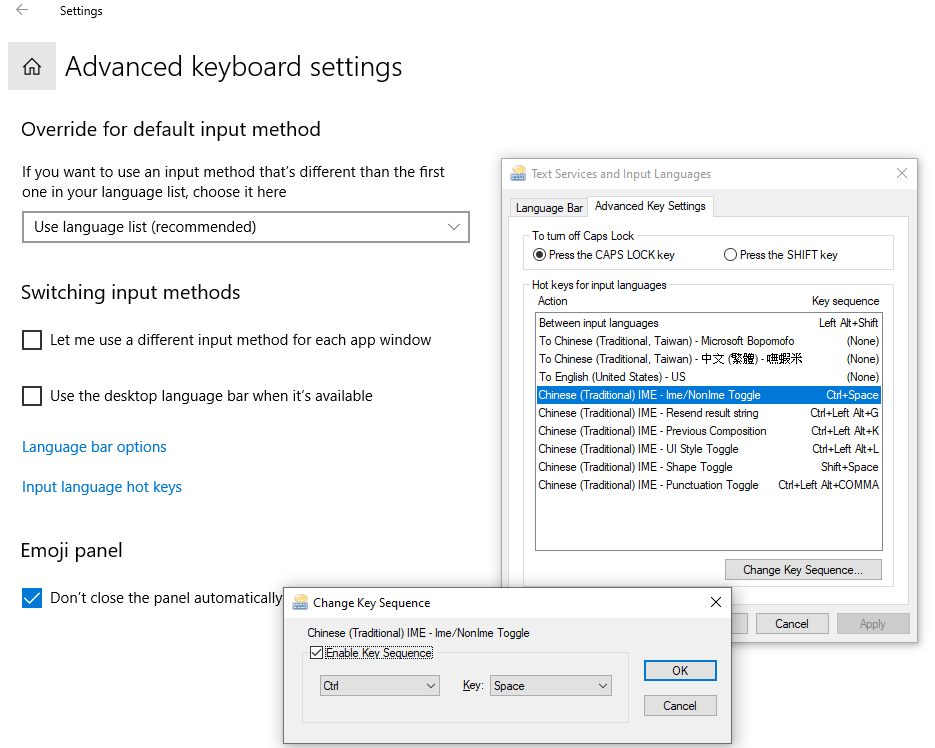
Task: Switch to the Language Bar tab
Action: (549, 208)
